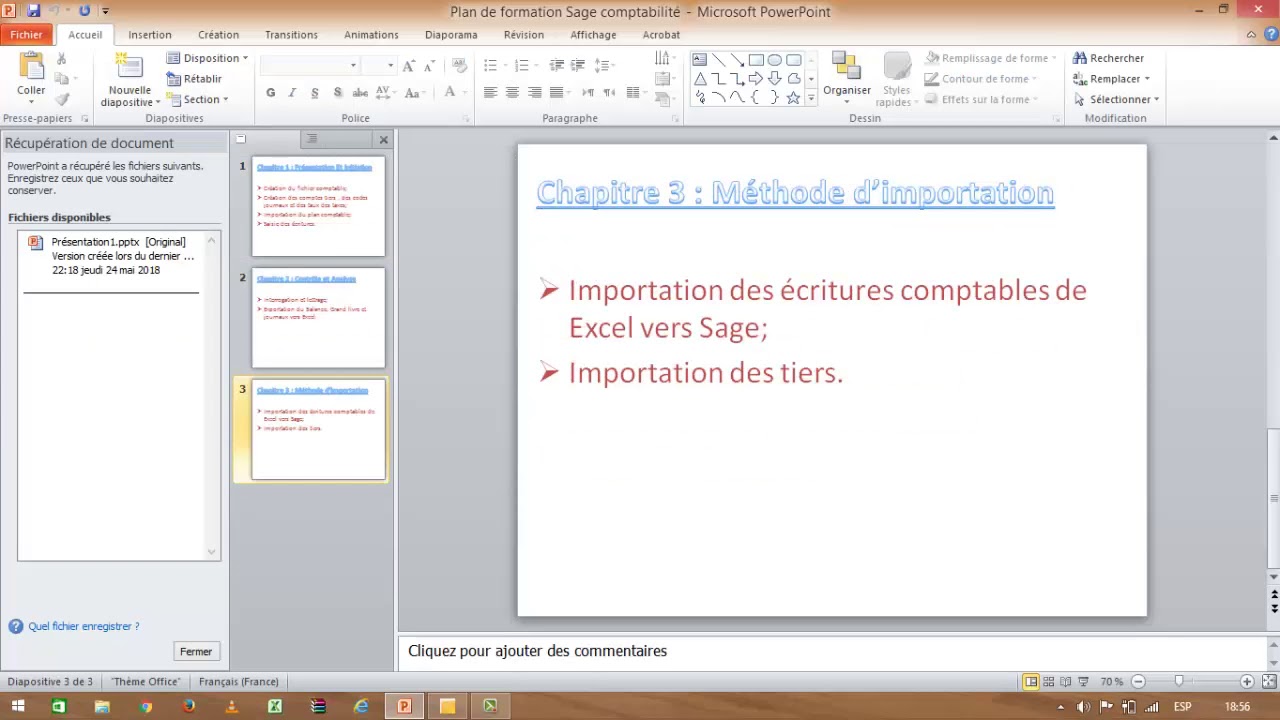Click the Français (France) language indicator

click(x=239, y=681)
